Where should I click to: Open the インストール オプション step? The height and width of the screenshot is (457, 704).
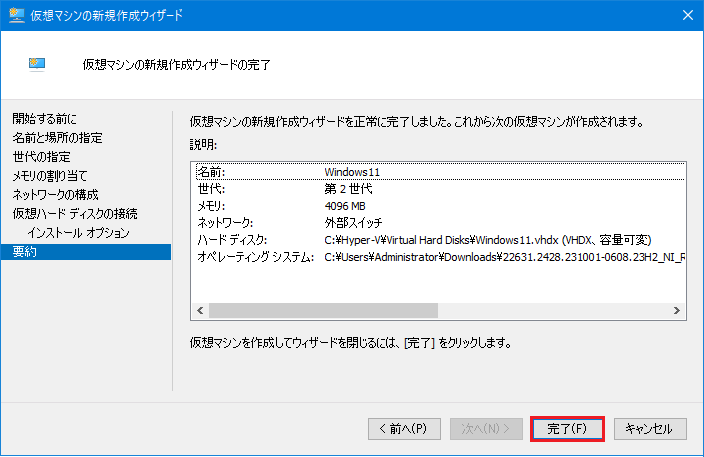(78, 233)
